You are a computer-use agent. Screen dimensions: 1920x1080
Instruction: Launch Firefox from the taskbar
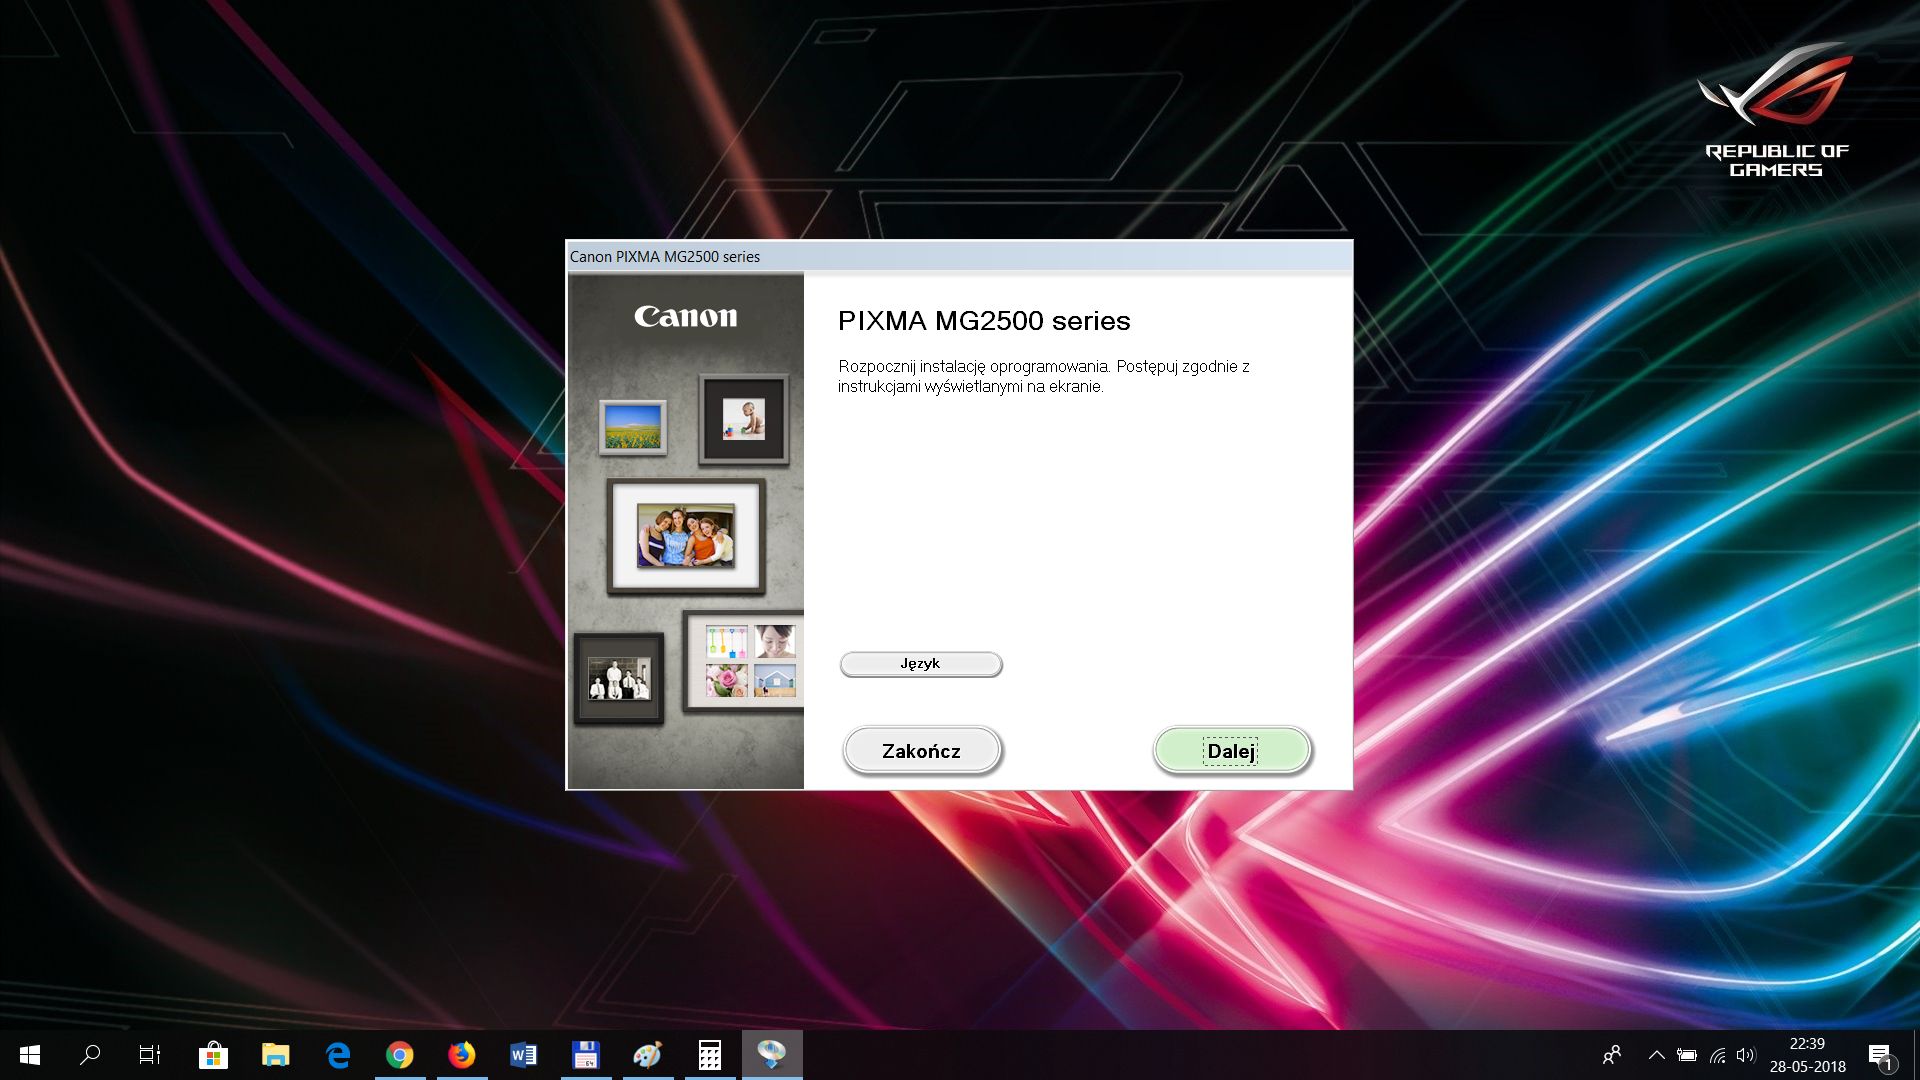[463, 1055]
